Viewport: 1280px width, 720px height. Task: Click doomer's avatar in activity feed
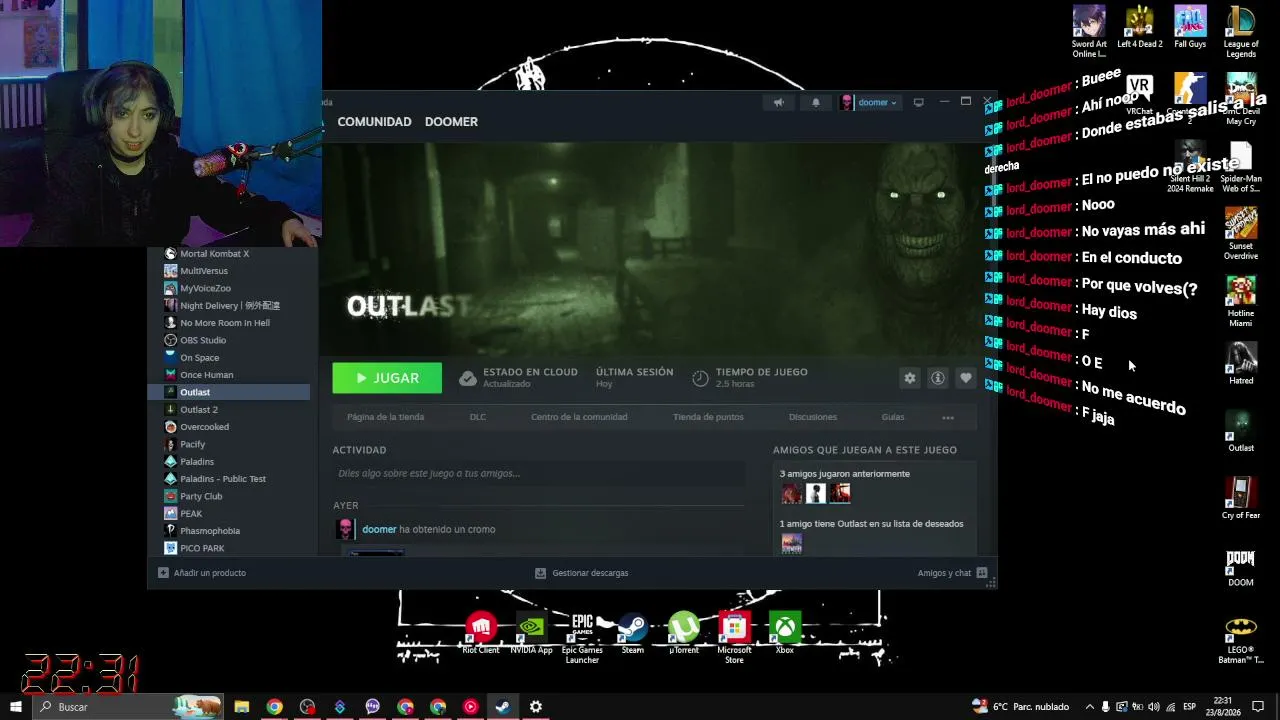(345, 529)
